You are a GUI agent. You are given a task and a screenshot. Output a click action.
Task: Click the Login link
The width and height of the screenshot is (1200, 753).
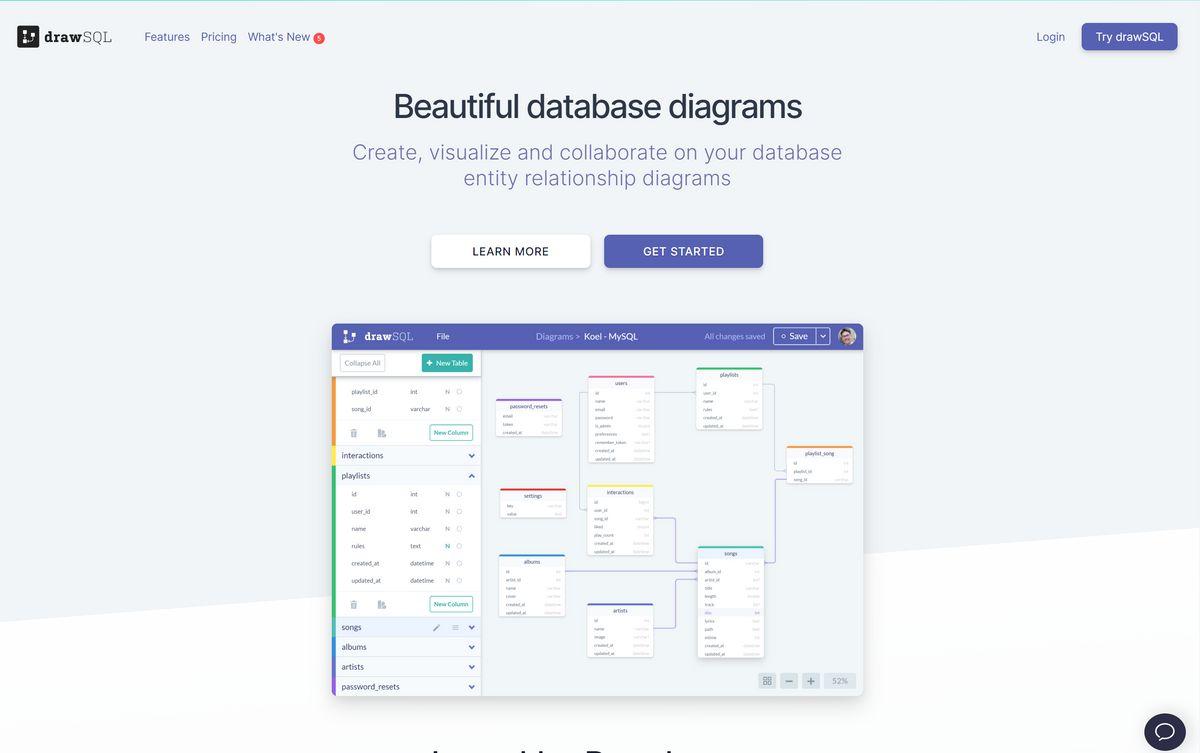pyautogui.click(x=1051, y=37)
